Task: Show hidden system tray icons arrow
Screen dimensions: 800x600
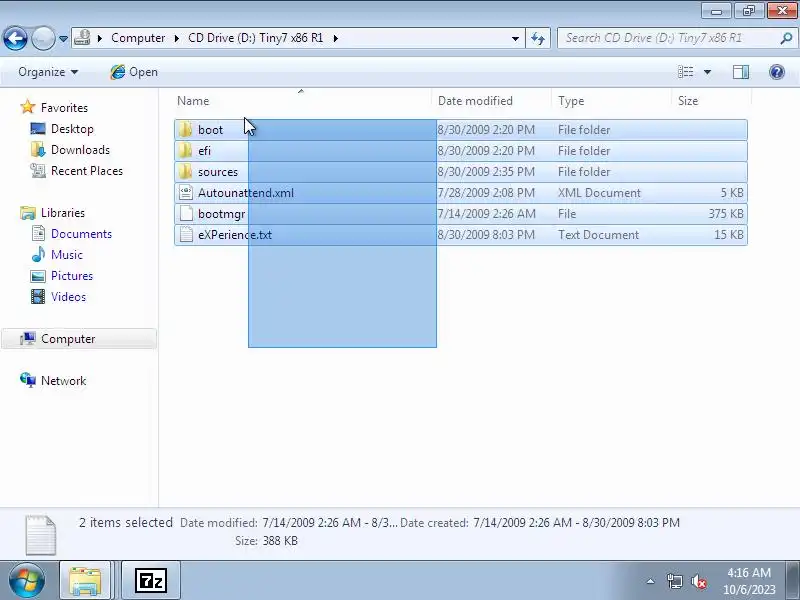Action: tap(651, 581)
